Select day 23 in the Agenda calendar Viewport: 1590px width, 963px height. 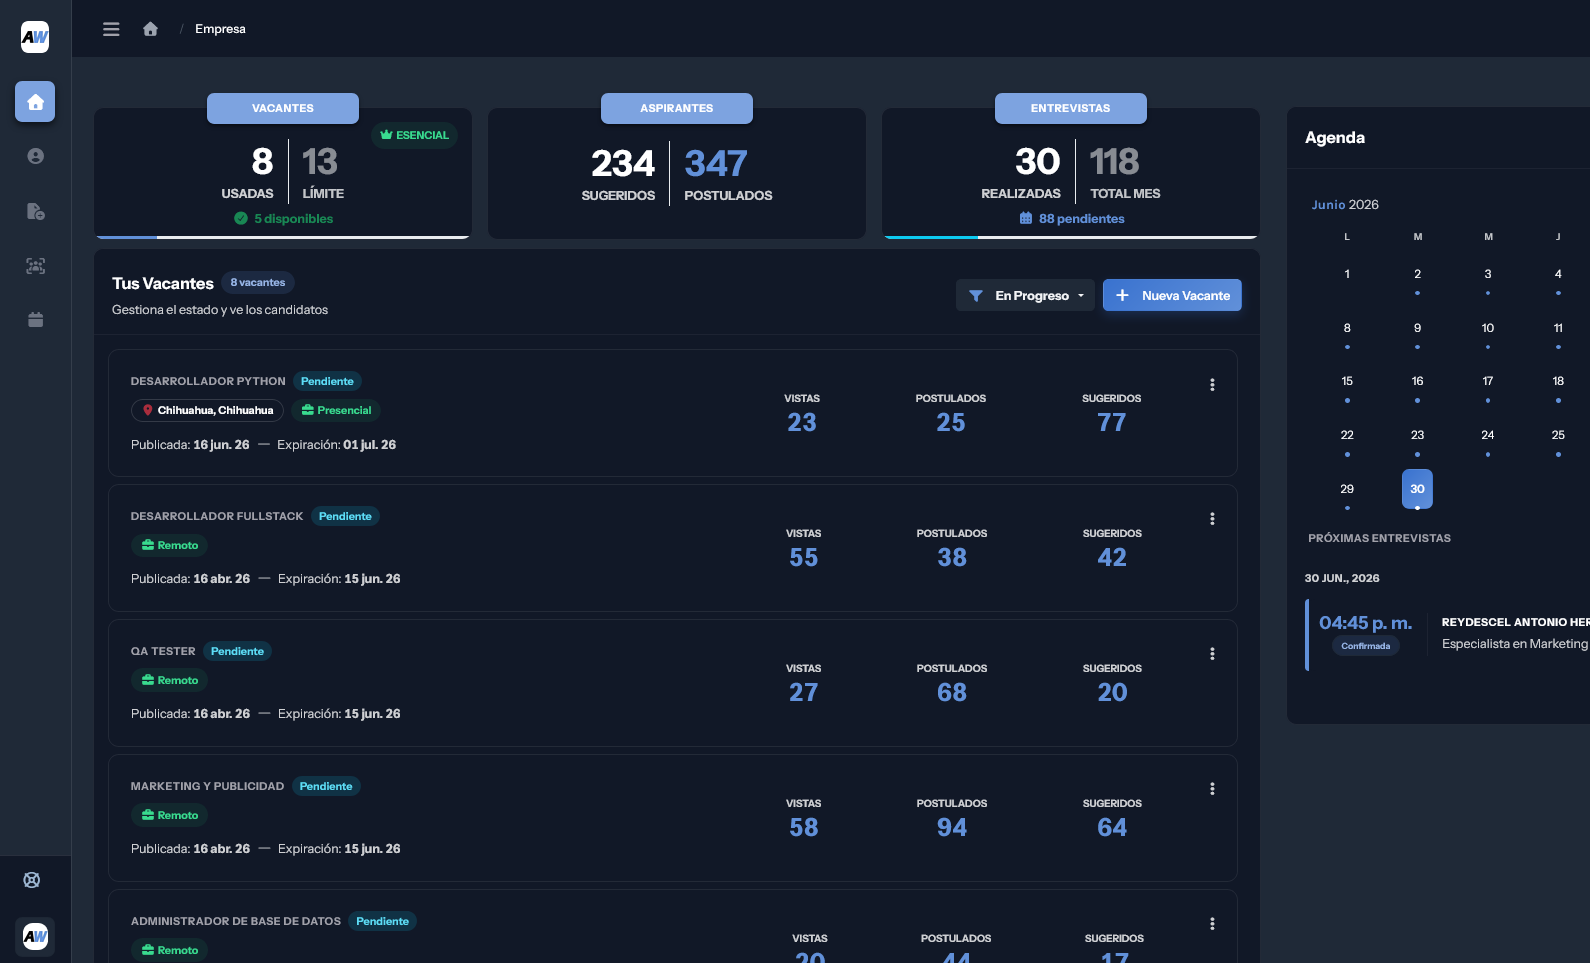(1417, 435)
